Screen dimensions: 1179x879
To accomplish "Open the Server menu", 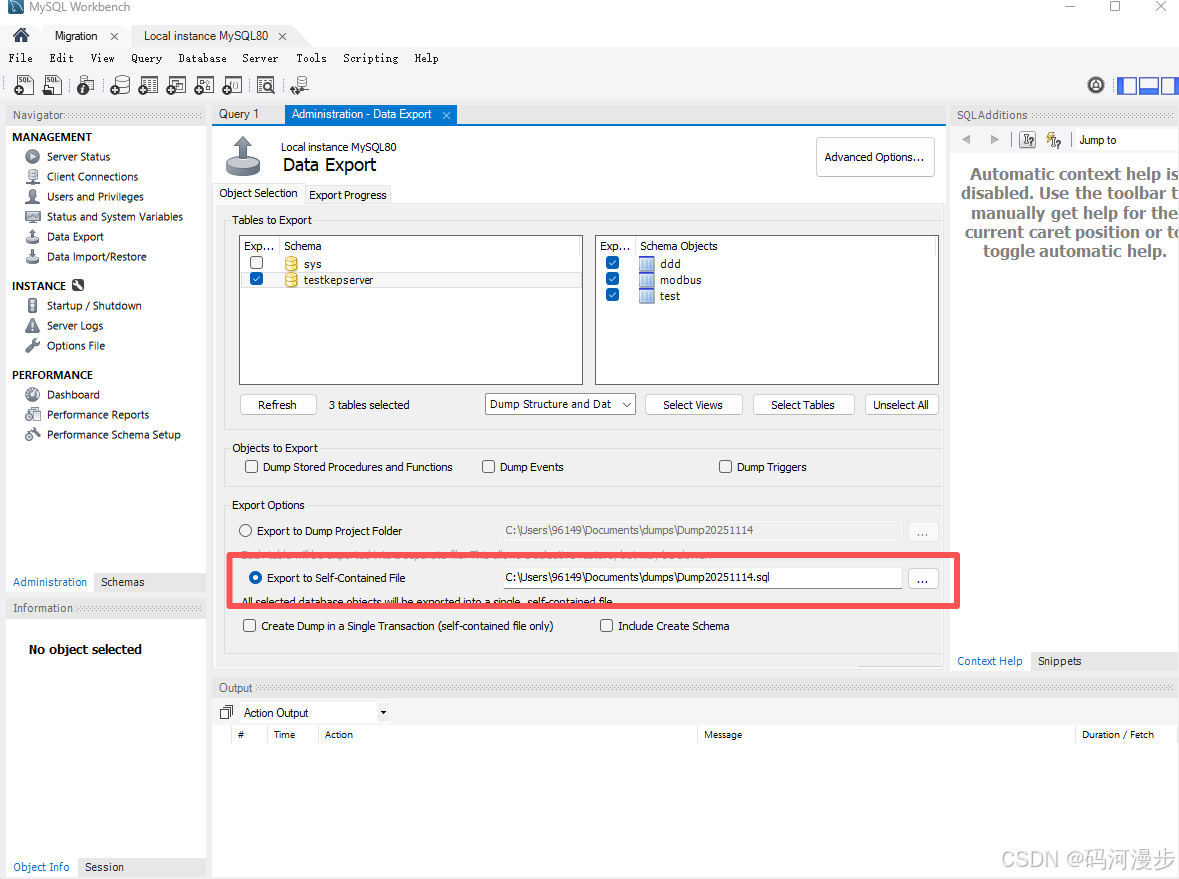I will click(x=260, y=58).
